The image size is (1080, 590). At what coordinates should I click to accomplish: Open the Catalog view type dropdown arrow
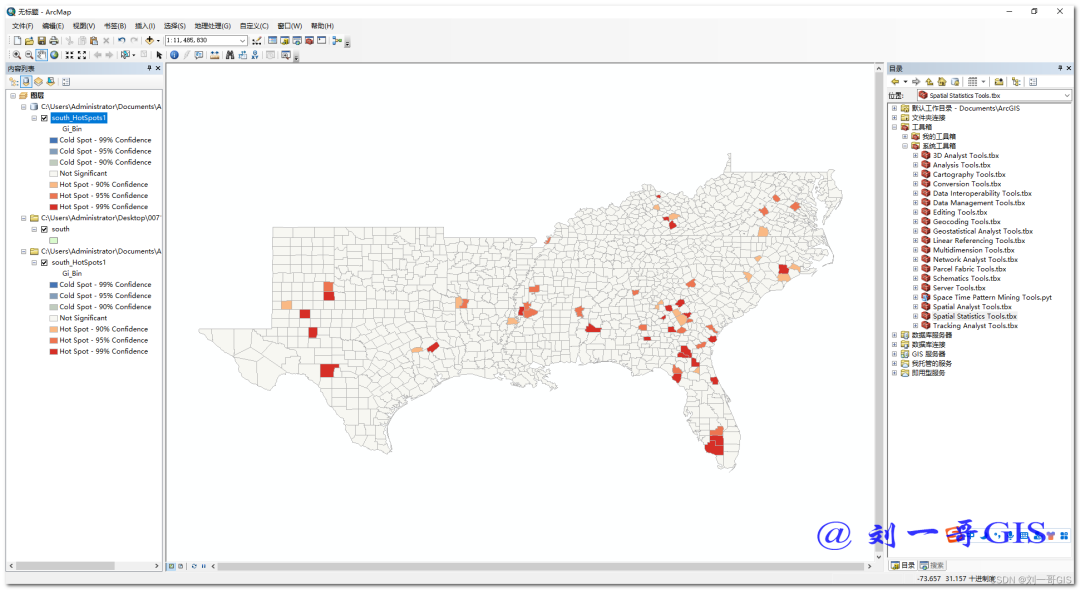click(984, 82)
